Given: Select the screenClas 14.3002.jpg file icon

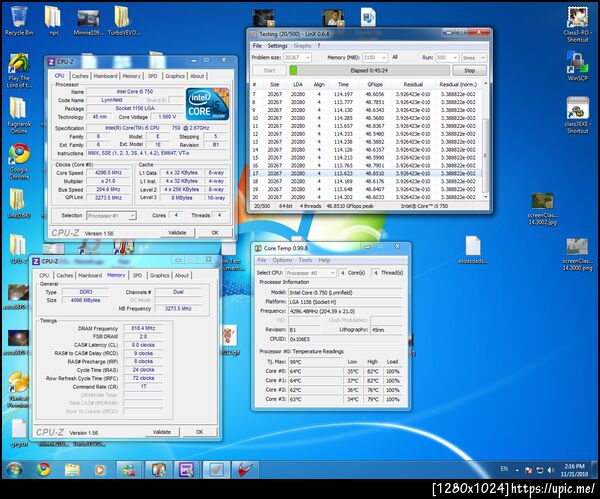Looking at the screenshot, I should point(543,209).
